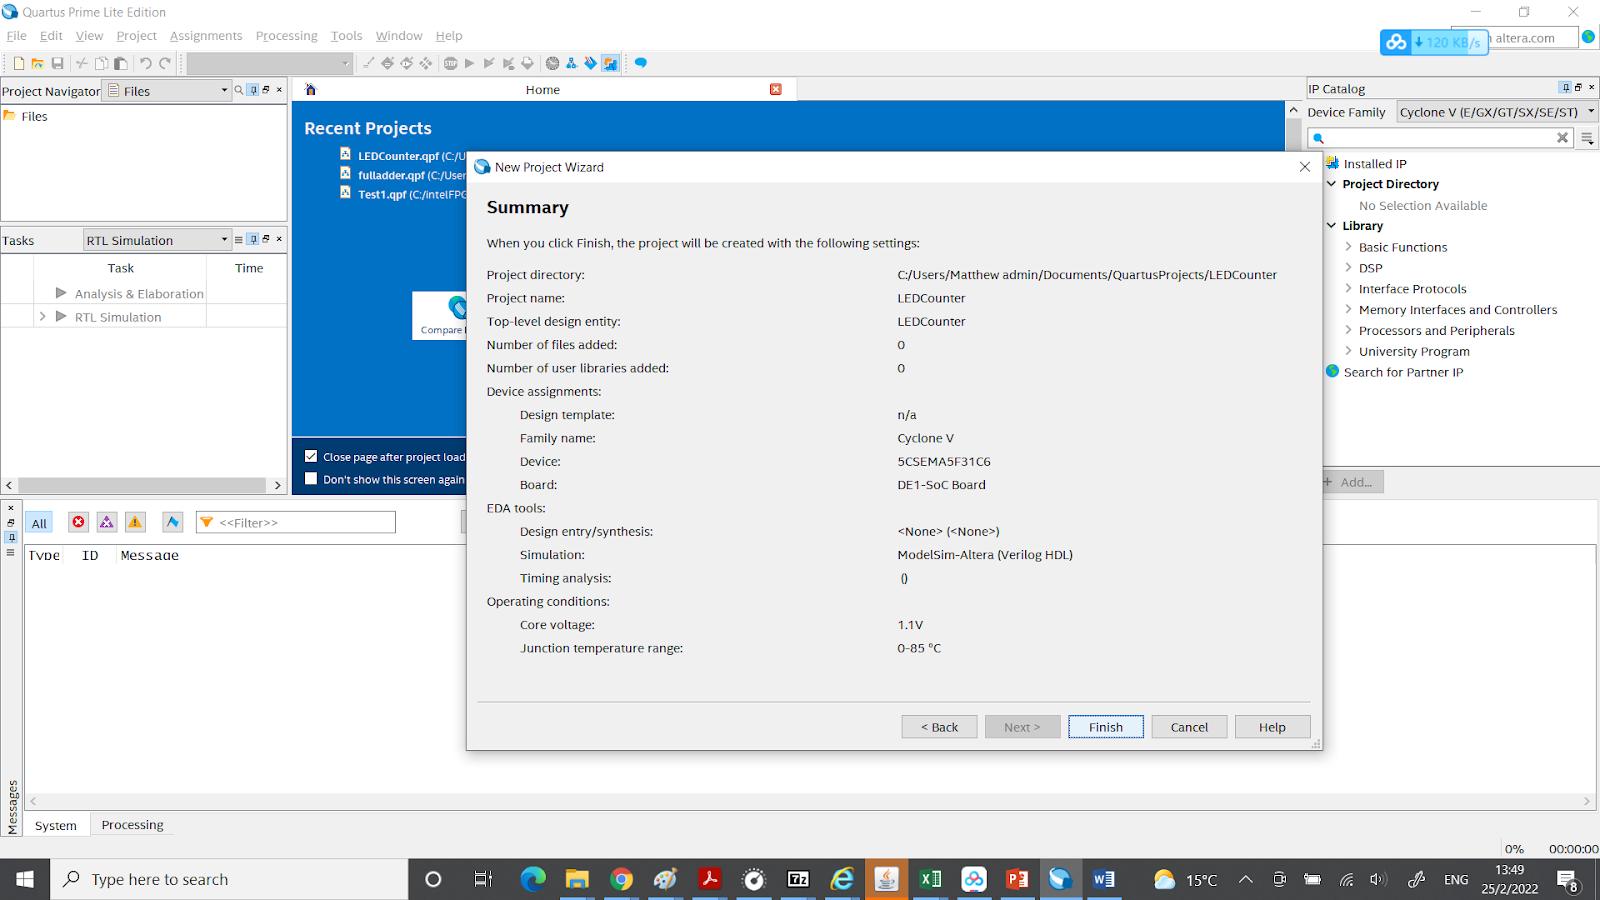Screen dimensions: 1600x900
Task: Click the Home tab house icon
Action: pyautogui.click(x=310, y=89)
